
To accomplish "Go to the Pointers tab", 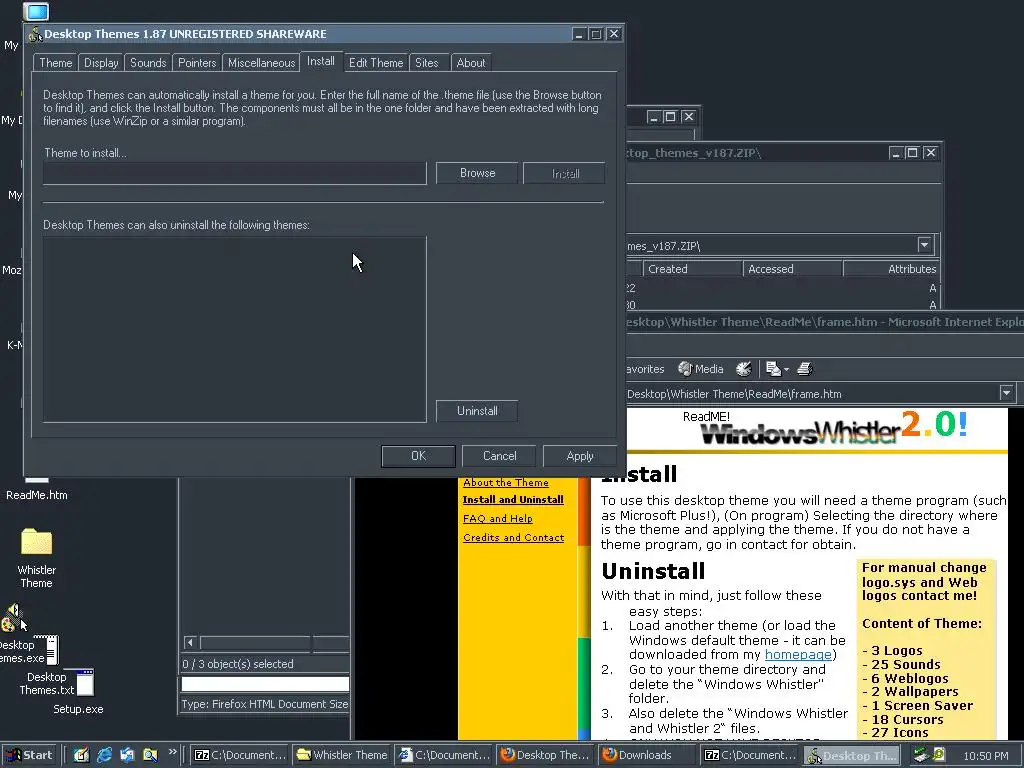I will [x=197, y=63].
